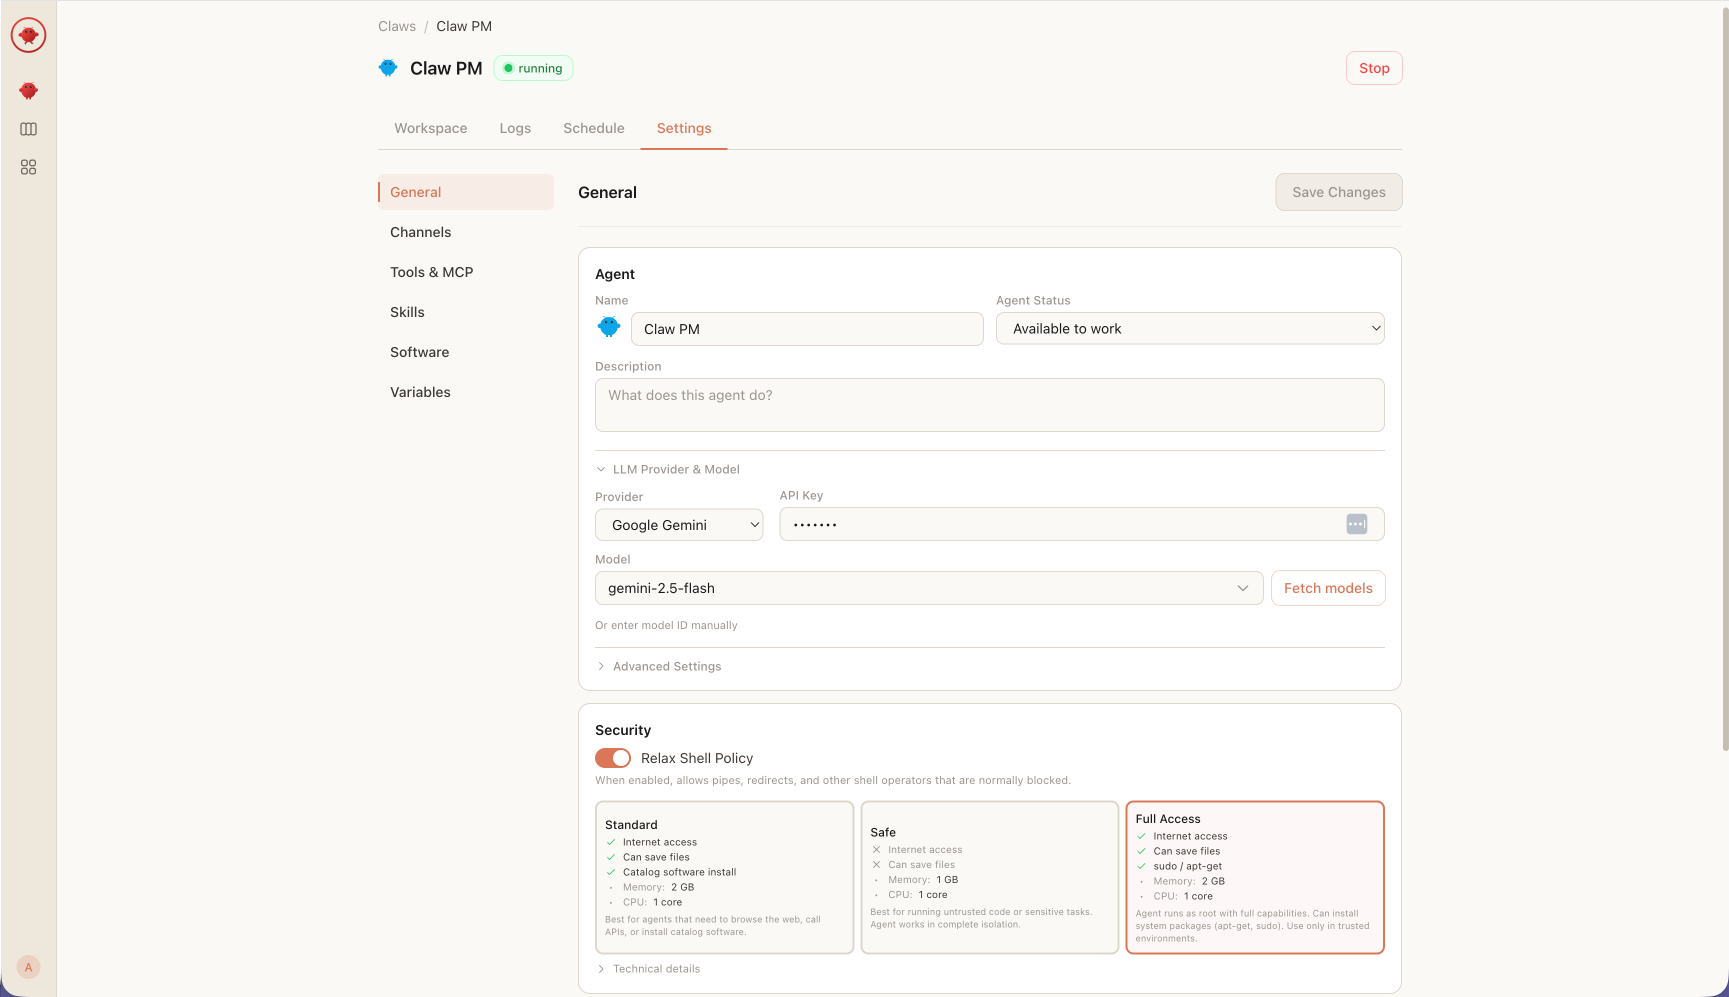Toggle the Relax Shell Policy switch
Viewport: 1729px width, 997px height.
pos(613,758)
